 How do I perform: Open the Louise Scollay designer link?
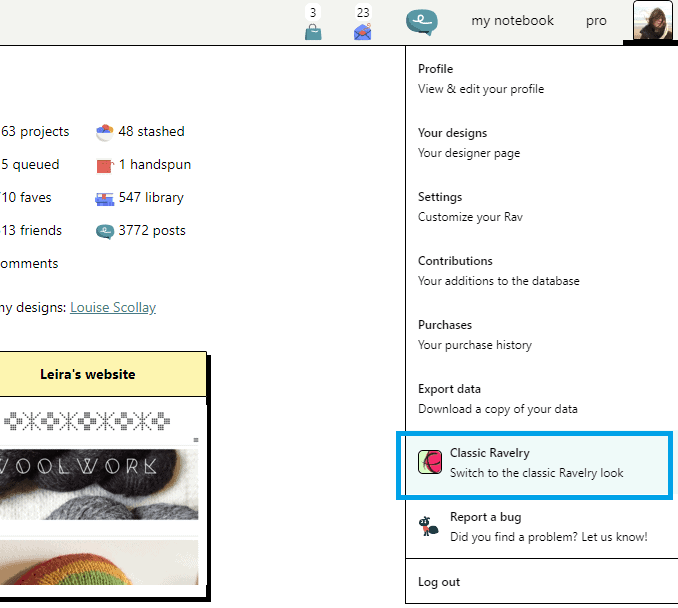coord(113,307)
